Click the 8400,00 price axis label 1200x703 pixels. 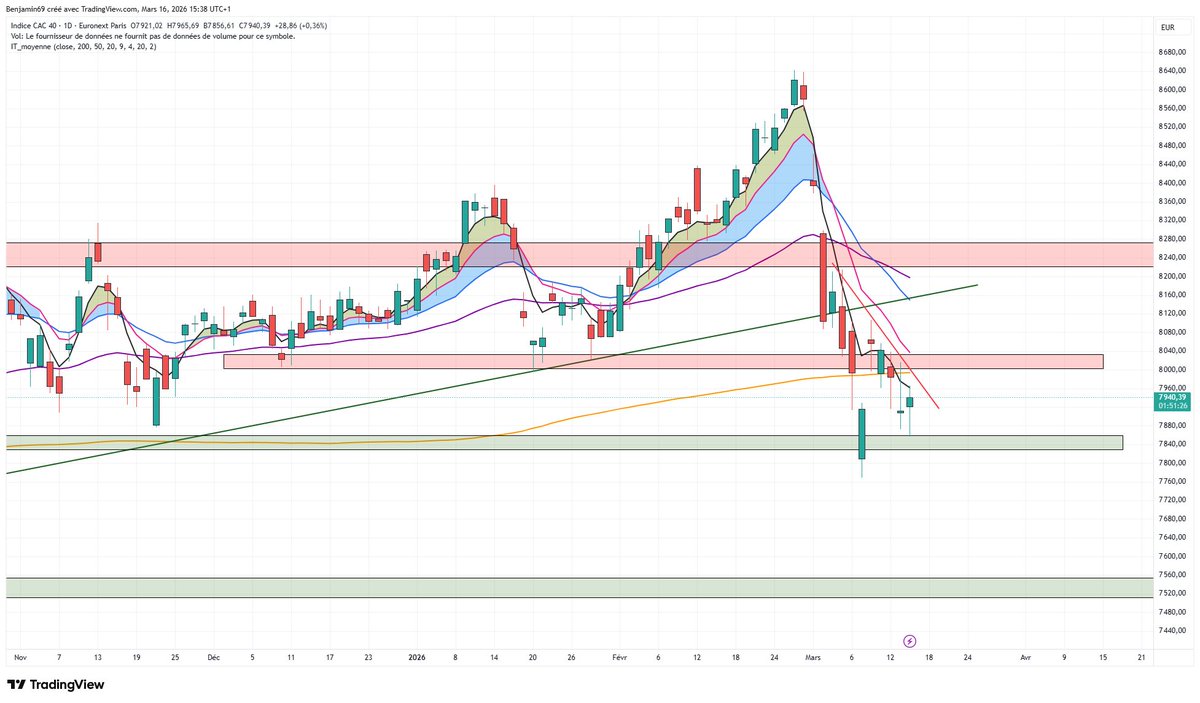1172,183
